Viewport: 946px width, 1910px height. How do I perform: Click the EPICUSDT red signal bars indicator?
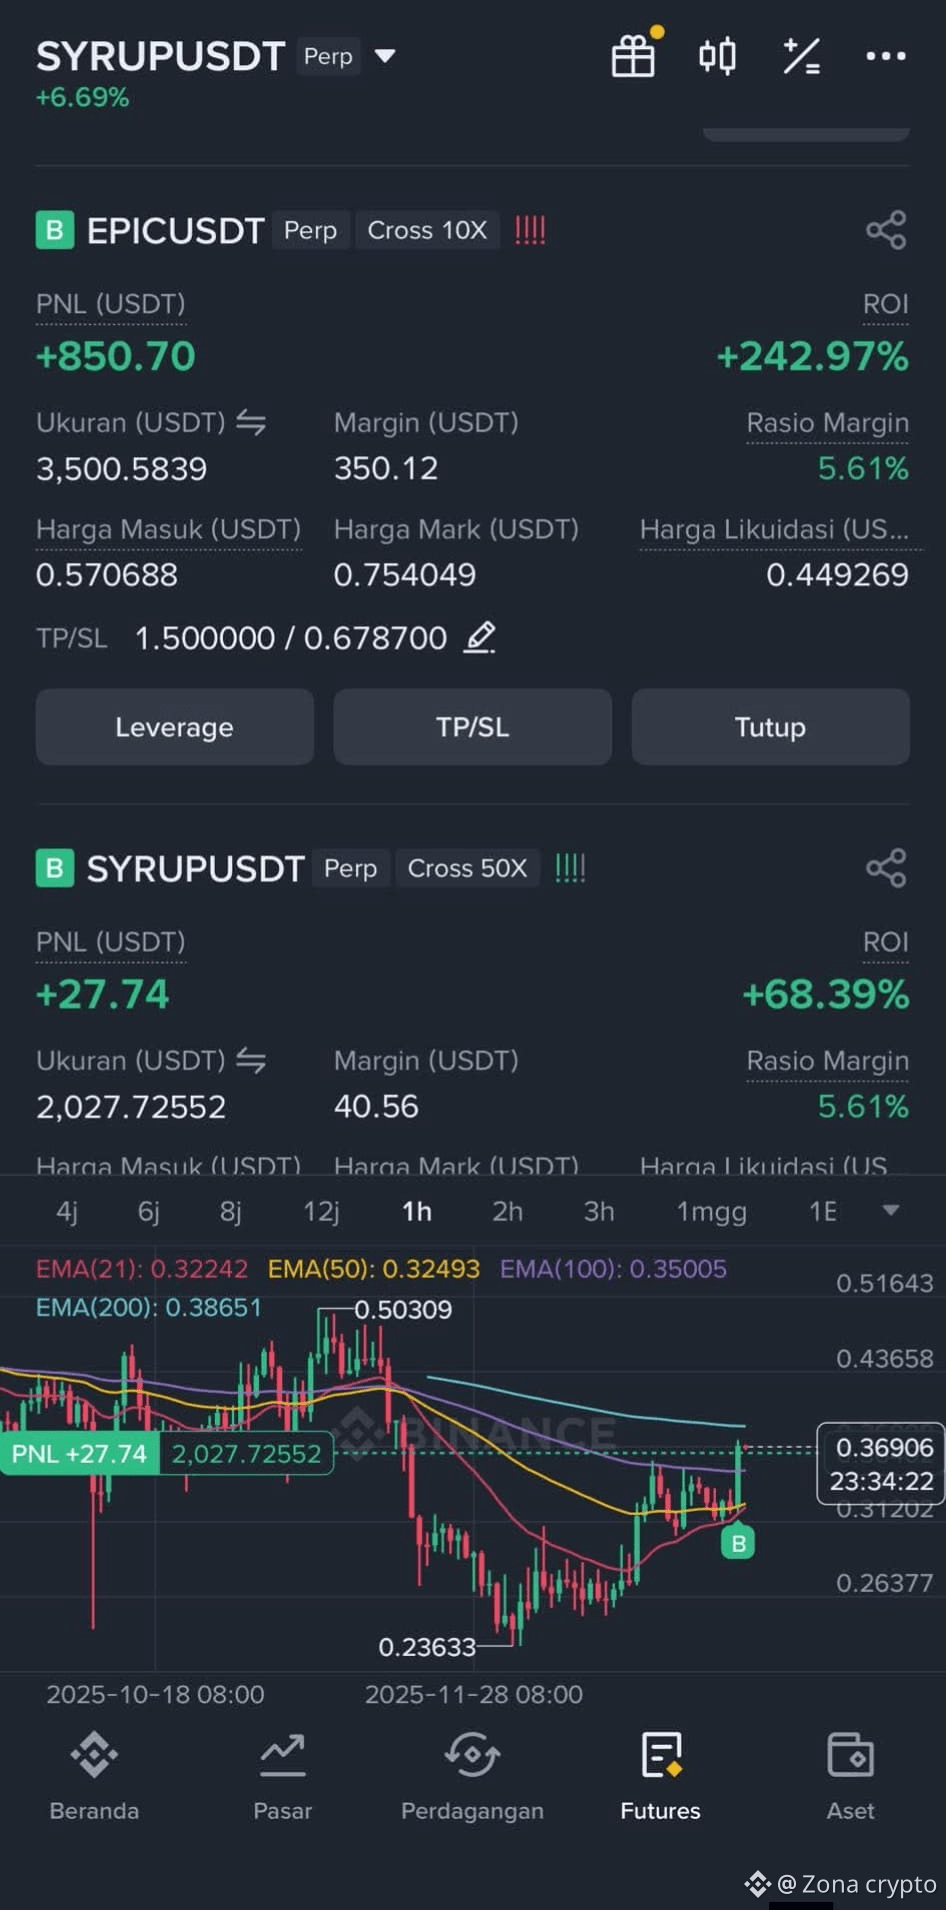tap(530, 231)
